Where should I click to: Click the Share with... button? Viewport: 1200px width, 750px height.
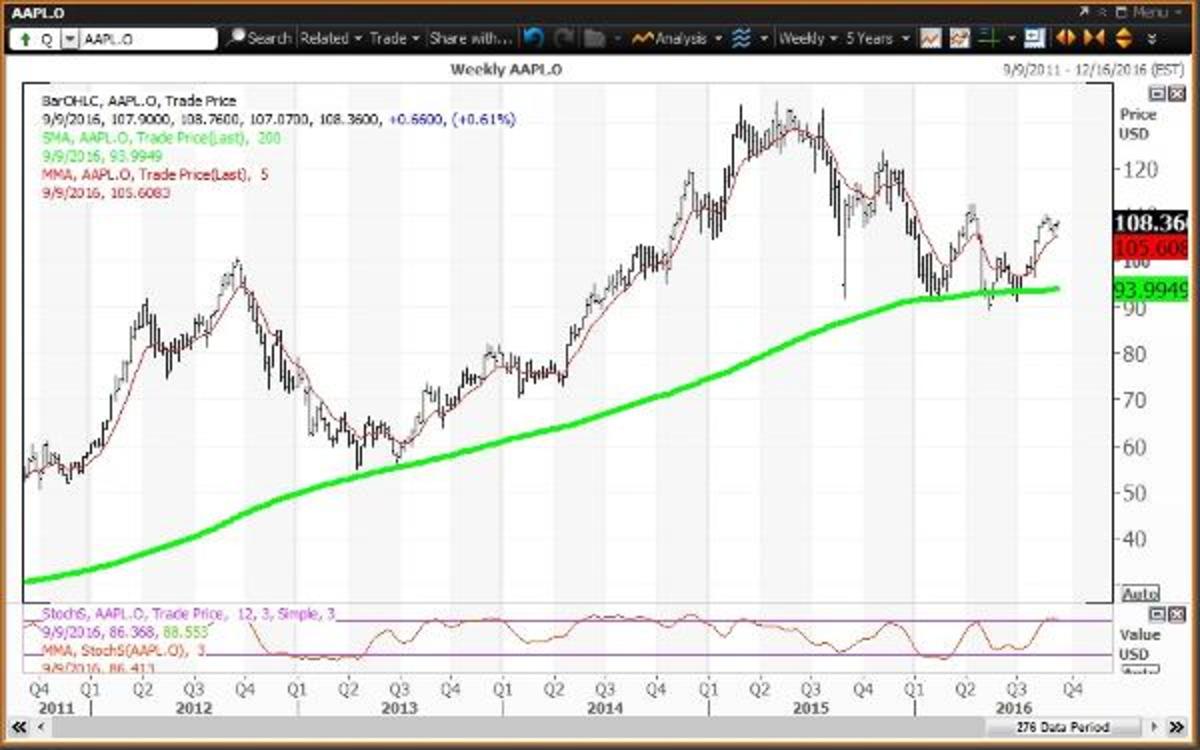pyautogui.click(x=470, y=39)
